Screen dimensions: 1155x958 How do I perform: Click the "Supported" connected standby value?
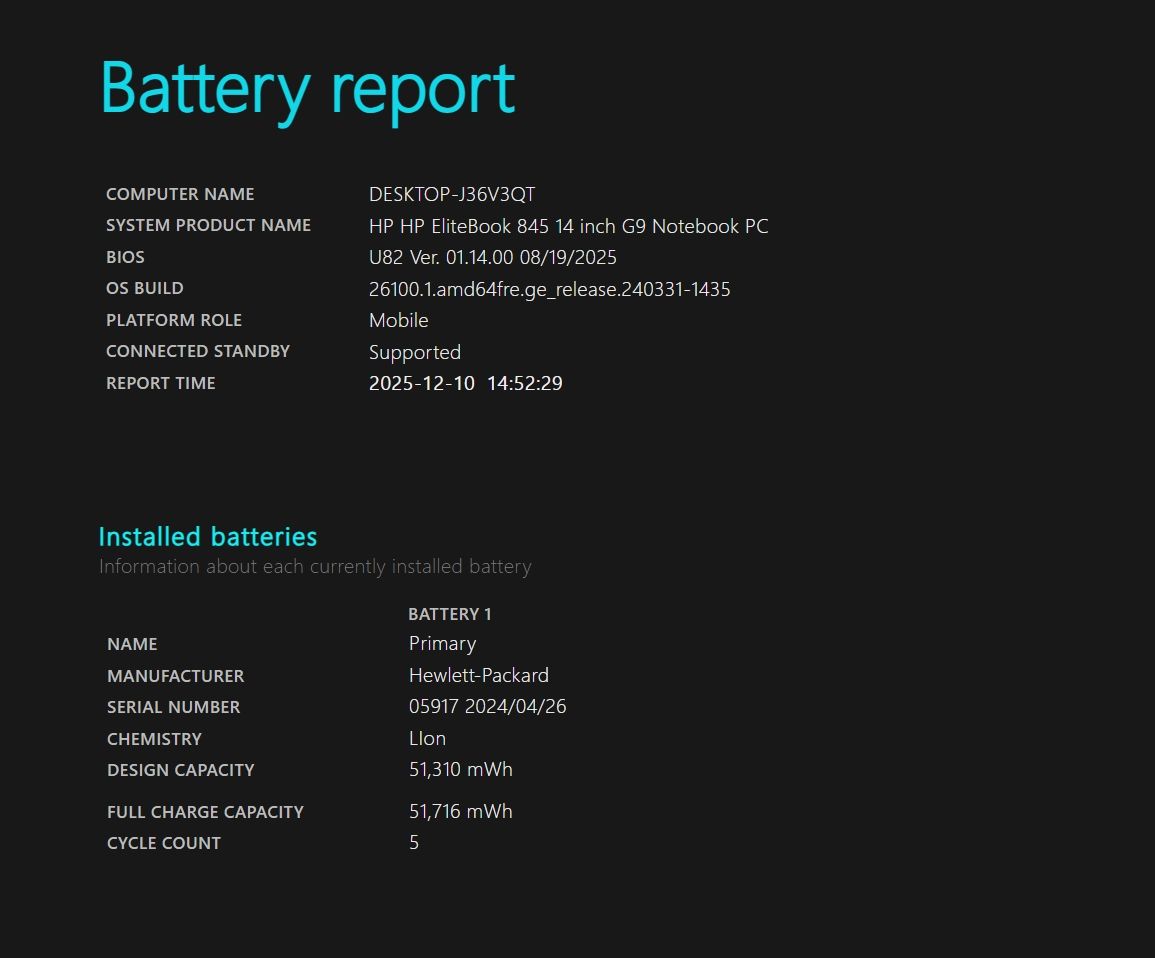click(414, 352)
